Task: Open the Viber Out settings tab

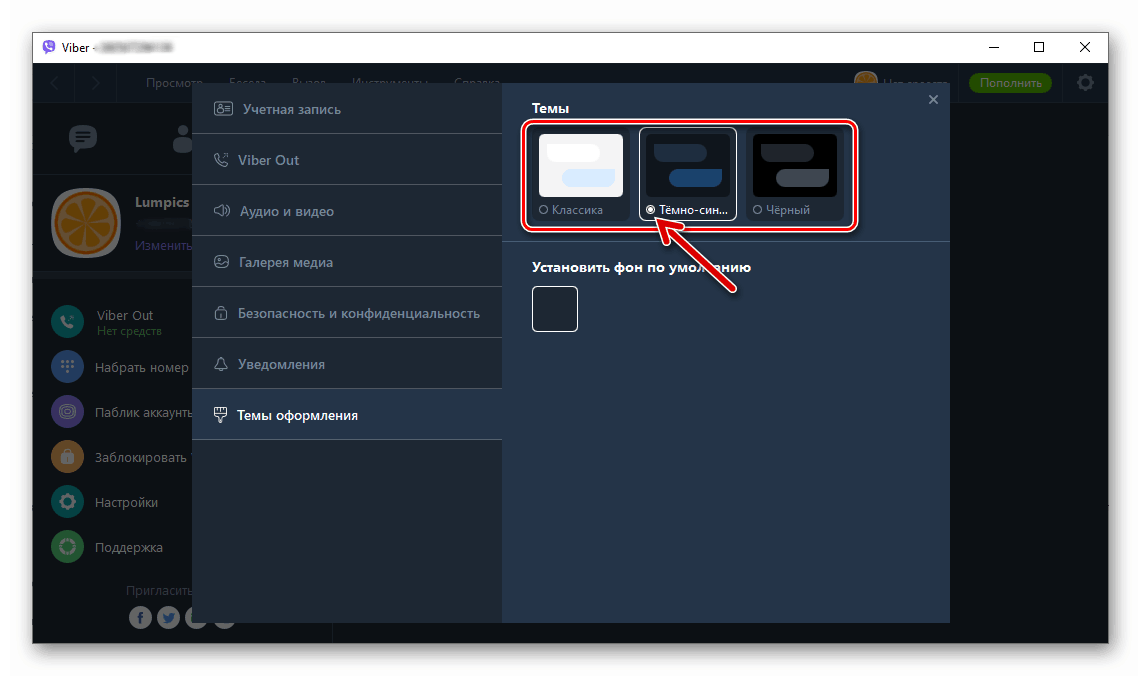Action: [x=347, y=159]
